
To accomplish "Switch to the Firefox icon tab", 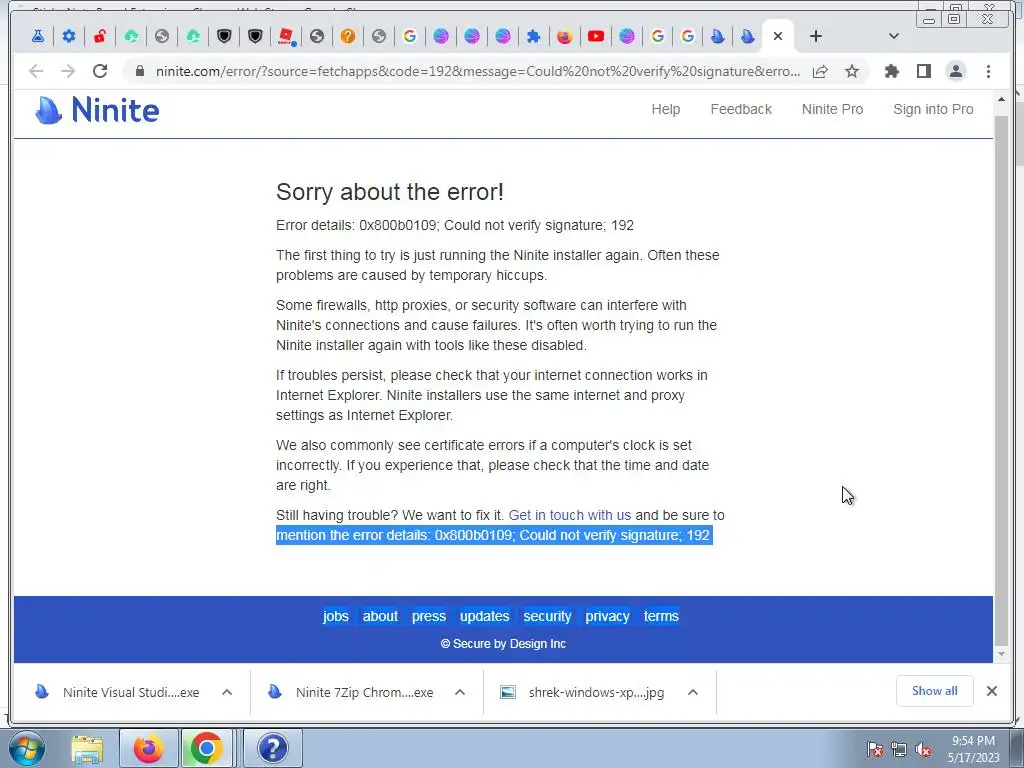I will point(565,37).
